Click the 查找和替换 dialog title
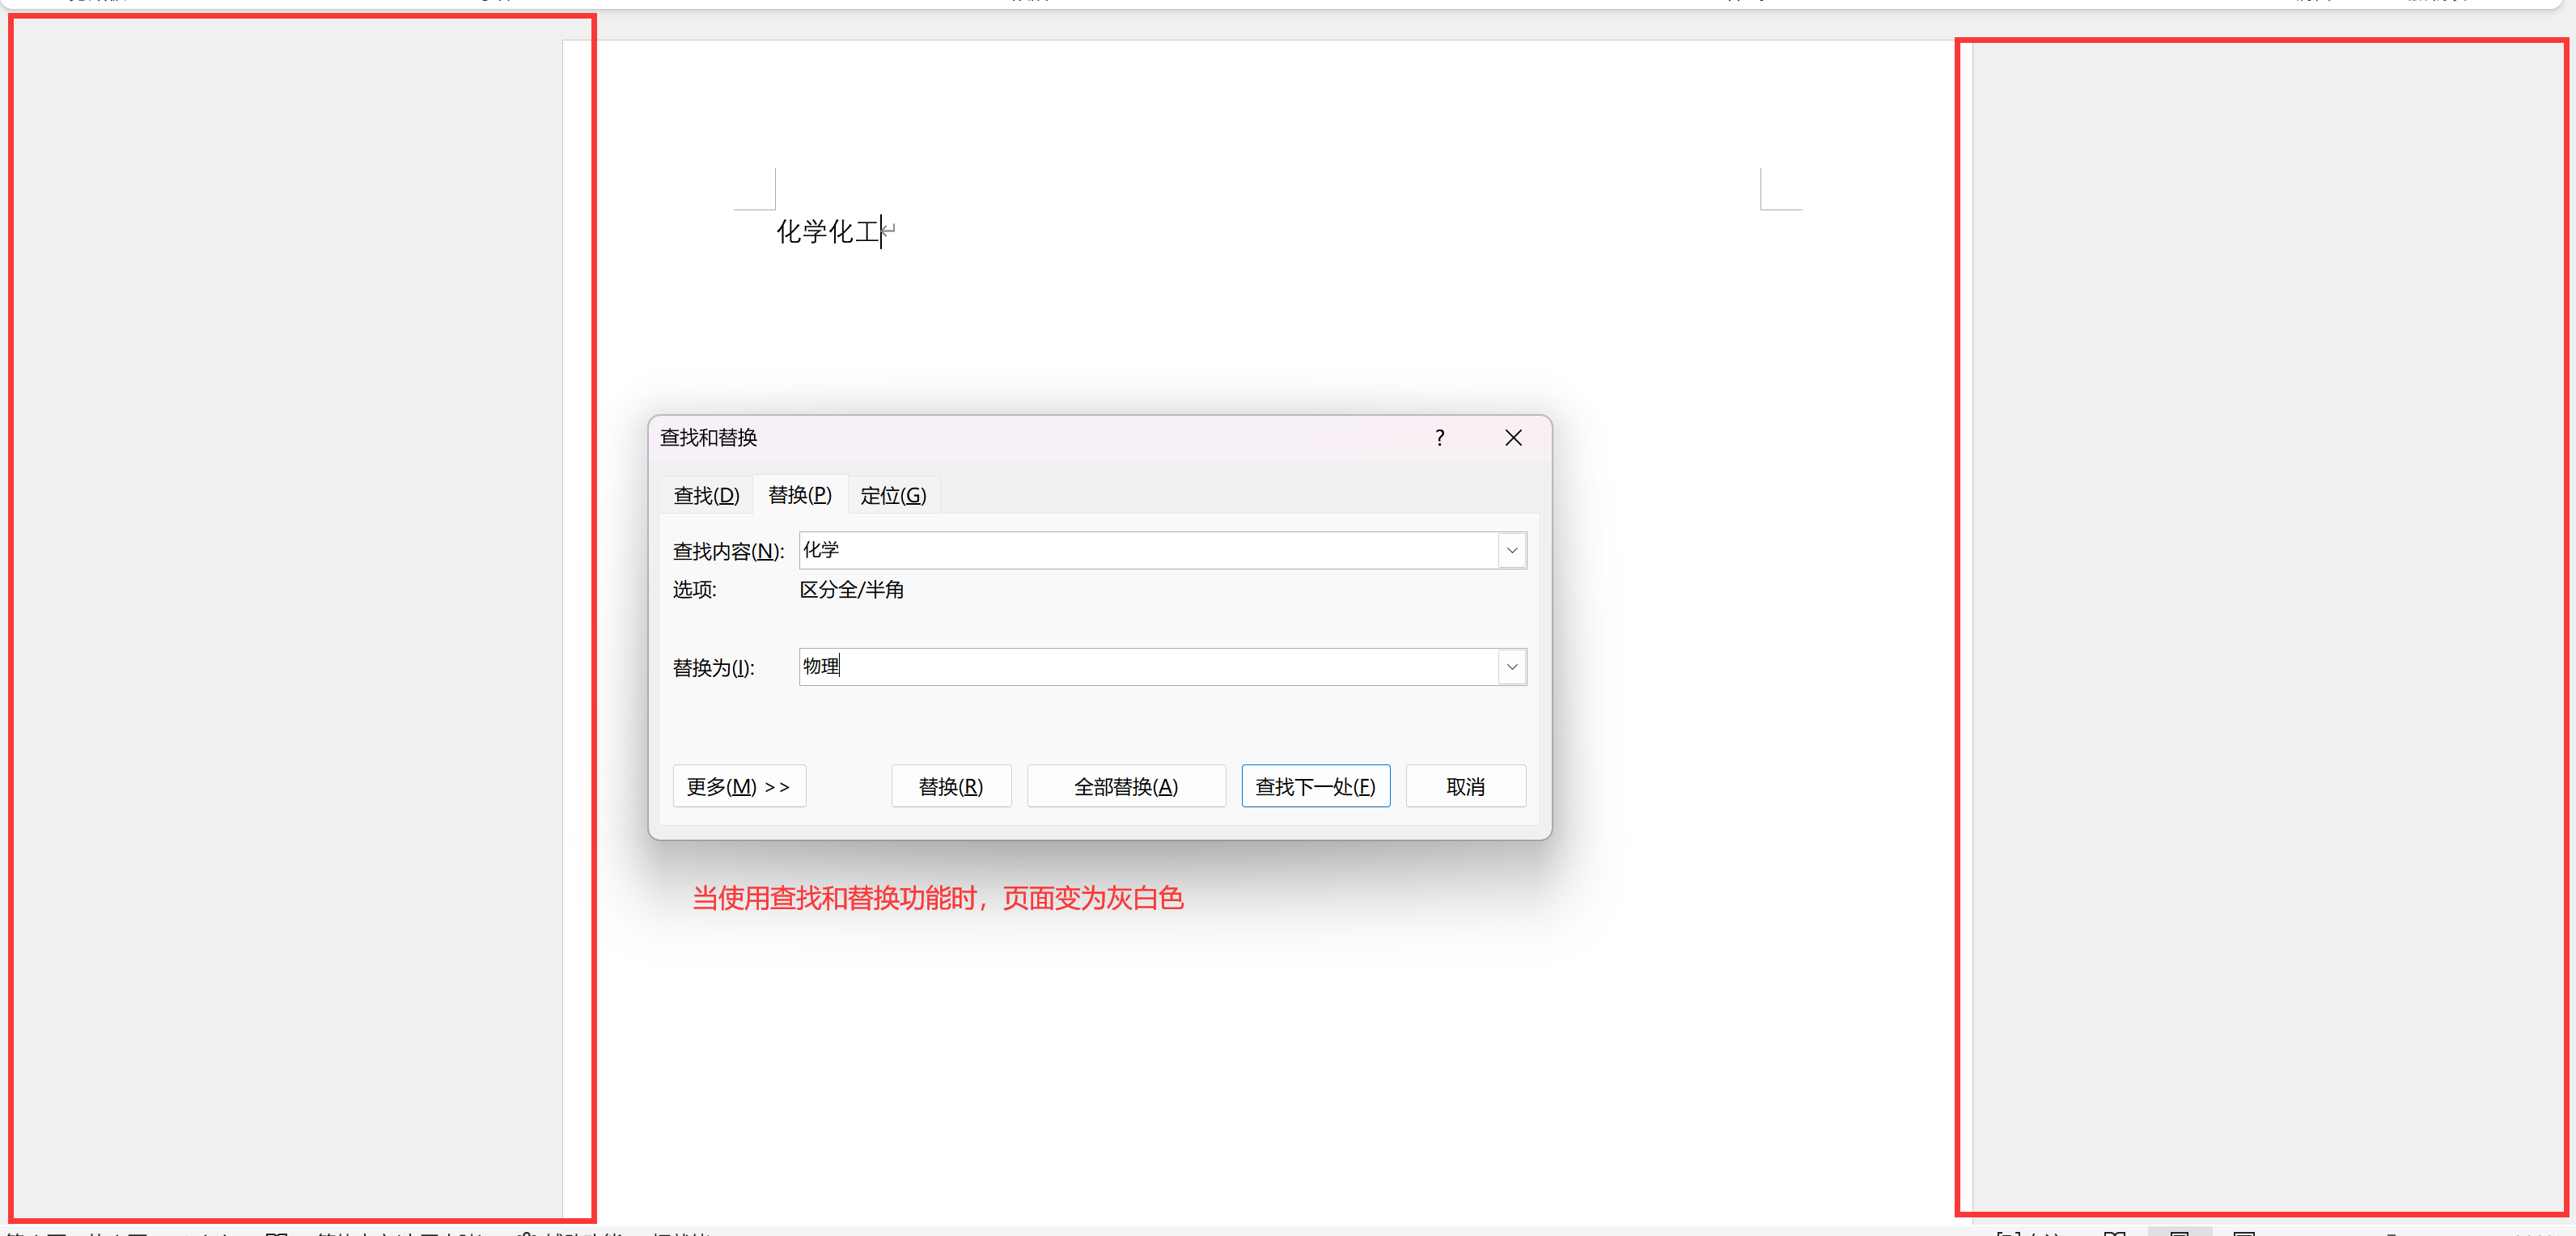 (x=708, y=438)
